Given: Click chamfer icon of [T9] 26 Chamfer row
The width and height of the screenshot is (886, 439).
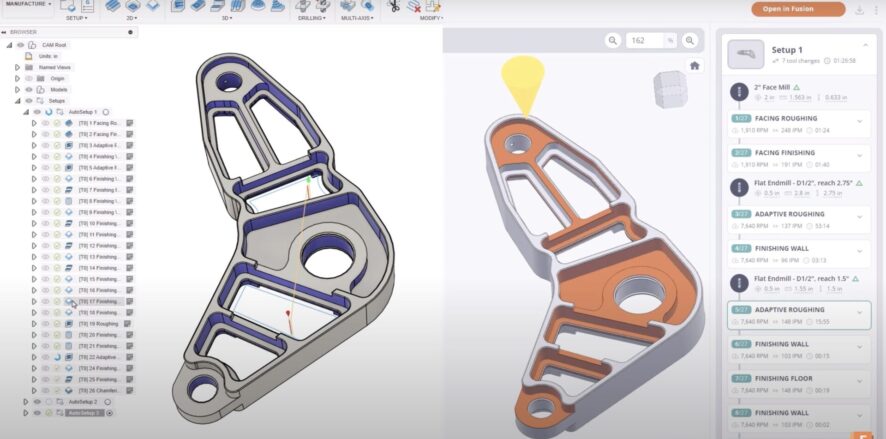Looking at the screenshot, I should coord(68,390).
